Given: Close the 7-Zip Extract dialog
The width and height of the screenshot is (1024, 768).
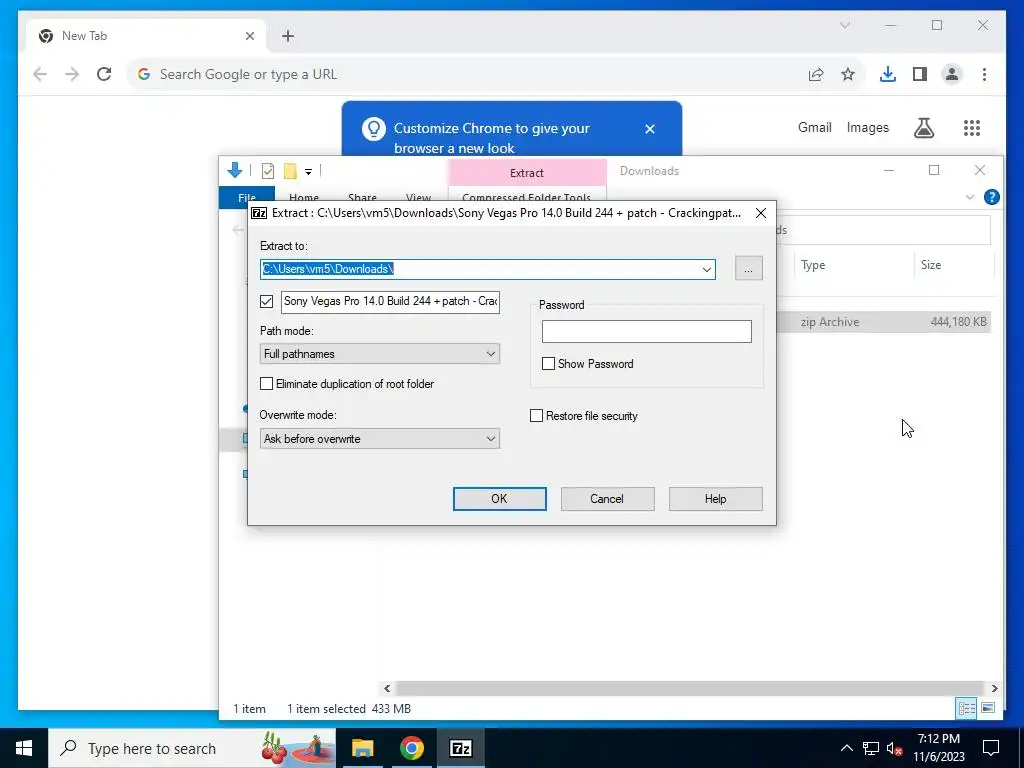Looking at the screenshot, I should pos(761,213).
